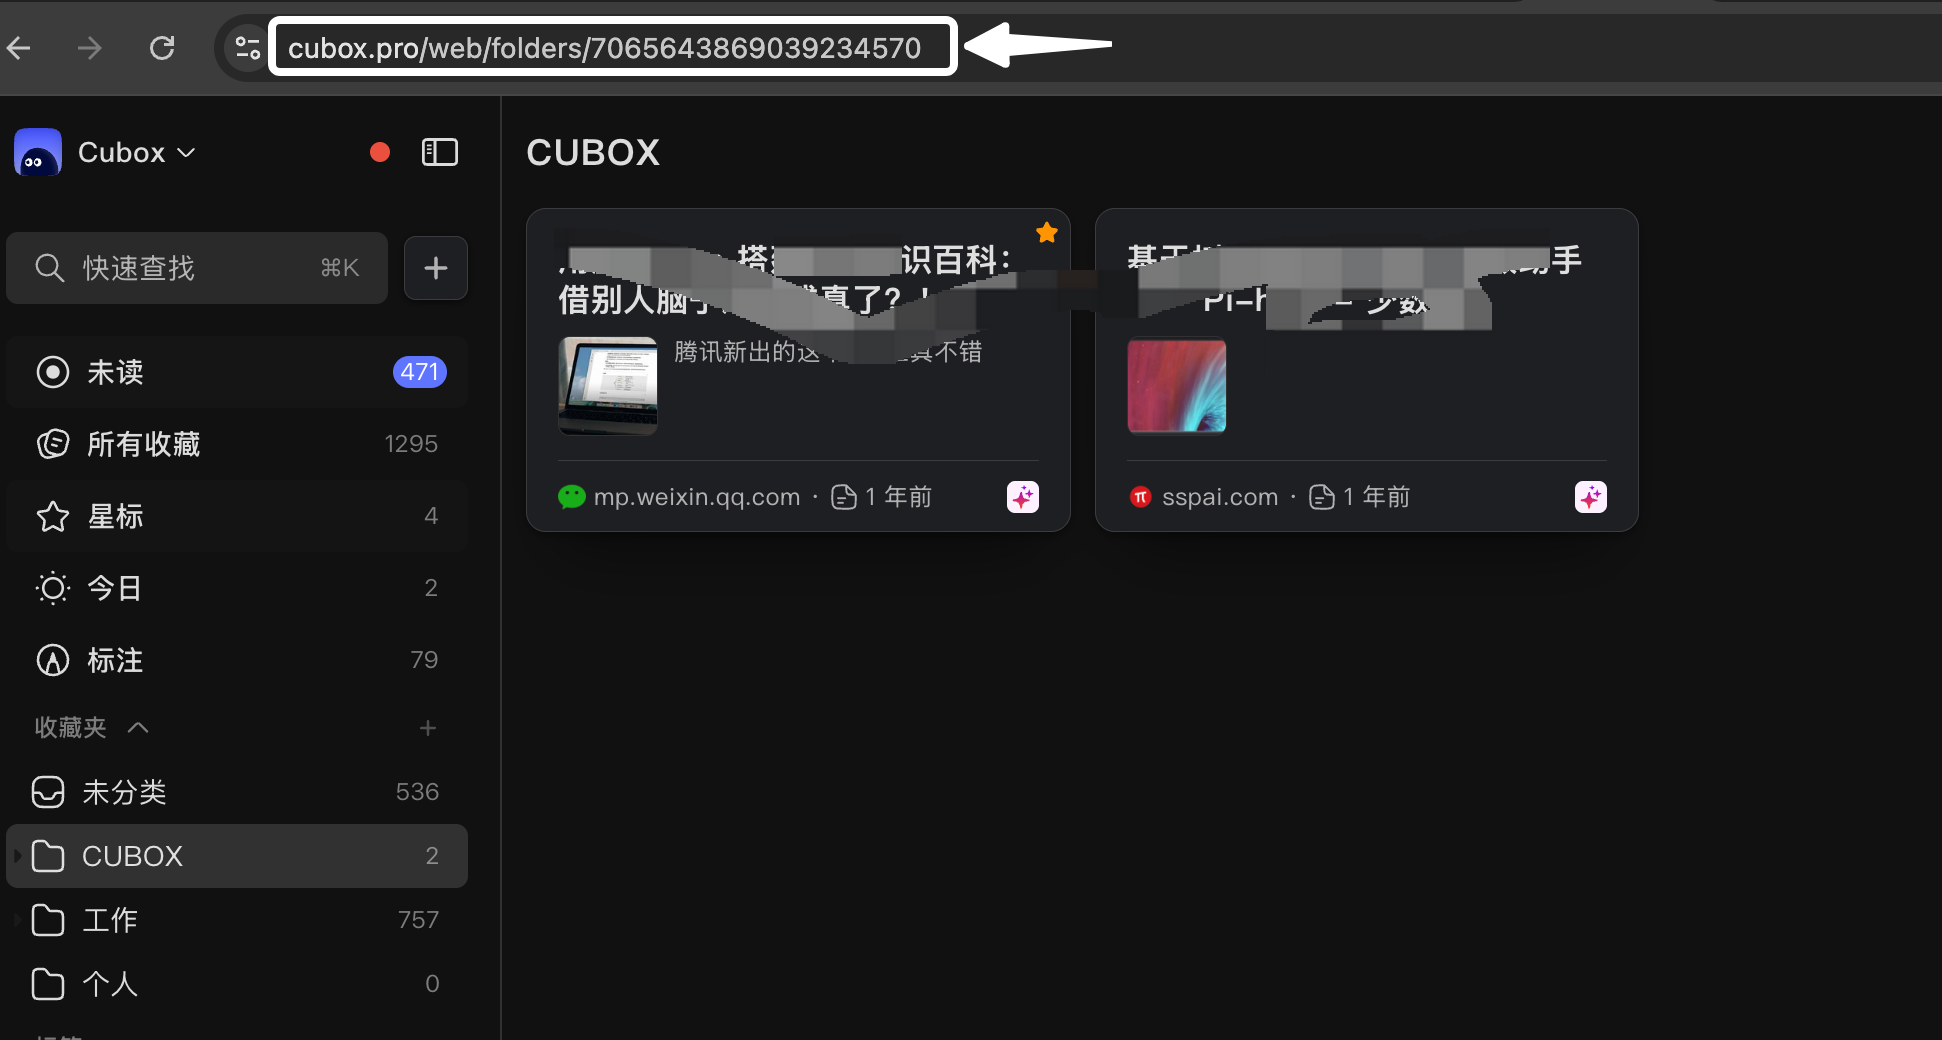Image resolution: width=1942 pixels, height=1040 pixels.
Task: Click the browser back arrow
Action: coord(19,47)
